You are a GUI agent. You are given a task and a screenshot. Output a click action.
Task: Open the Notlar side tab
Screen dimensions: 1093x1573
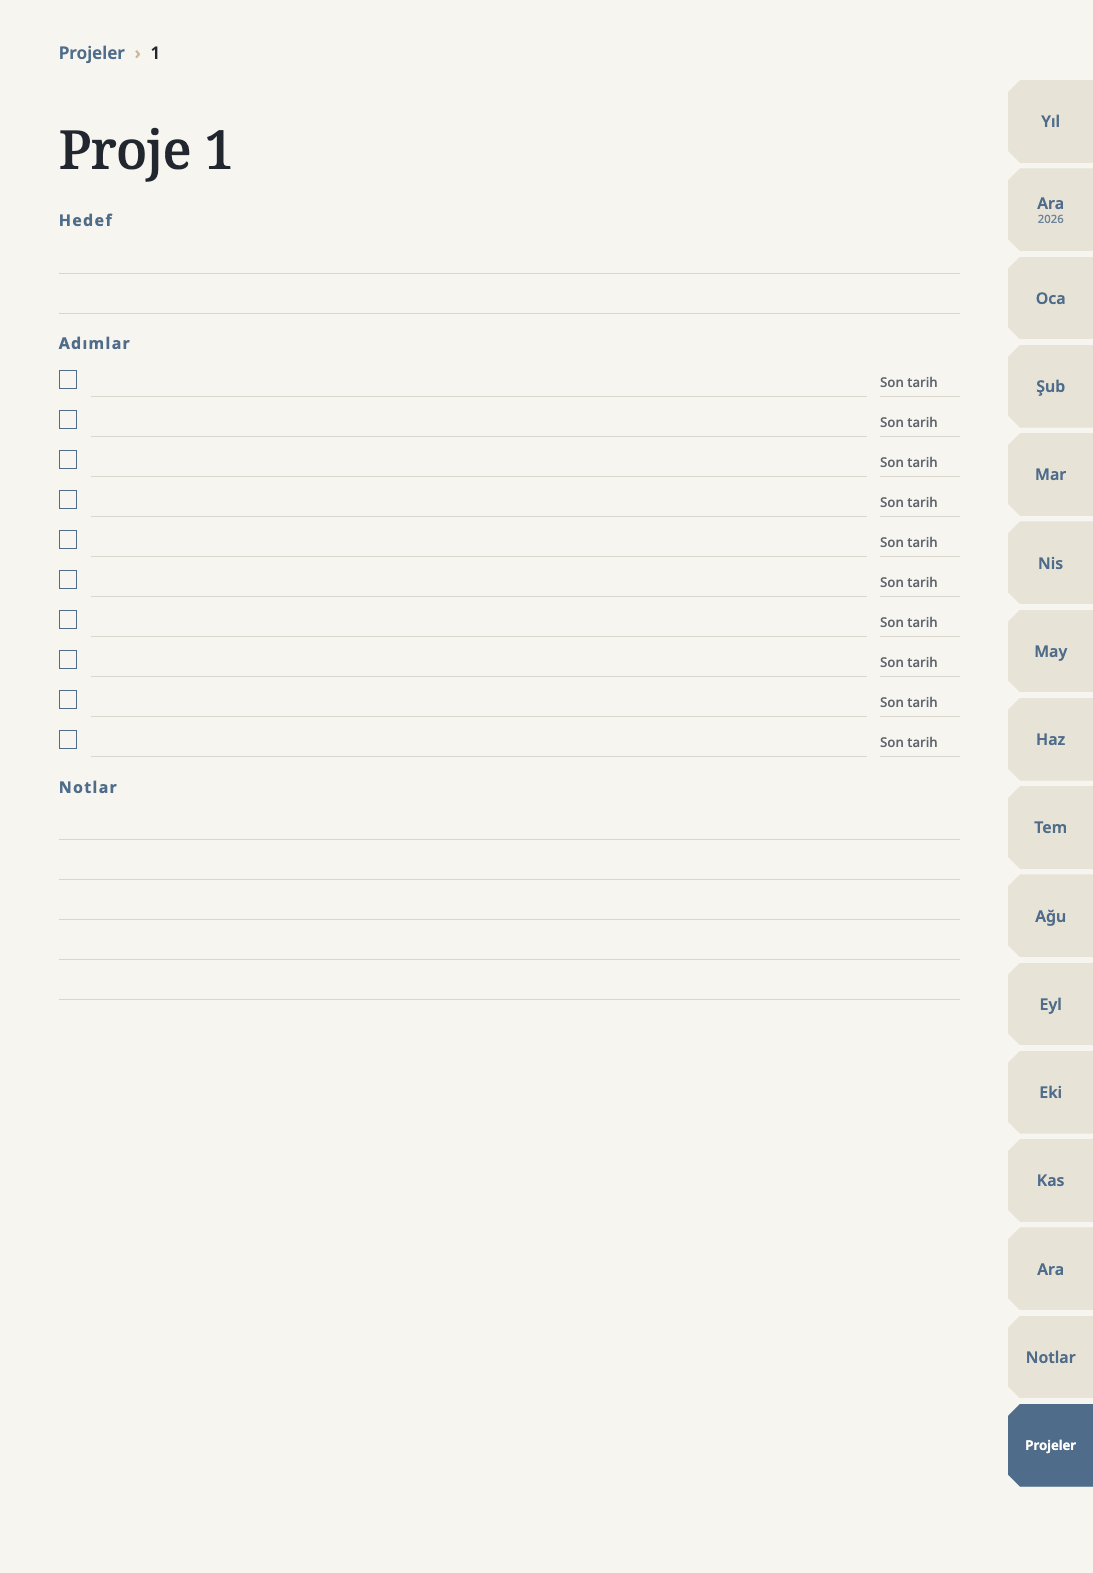(x=1050, y=1357)
